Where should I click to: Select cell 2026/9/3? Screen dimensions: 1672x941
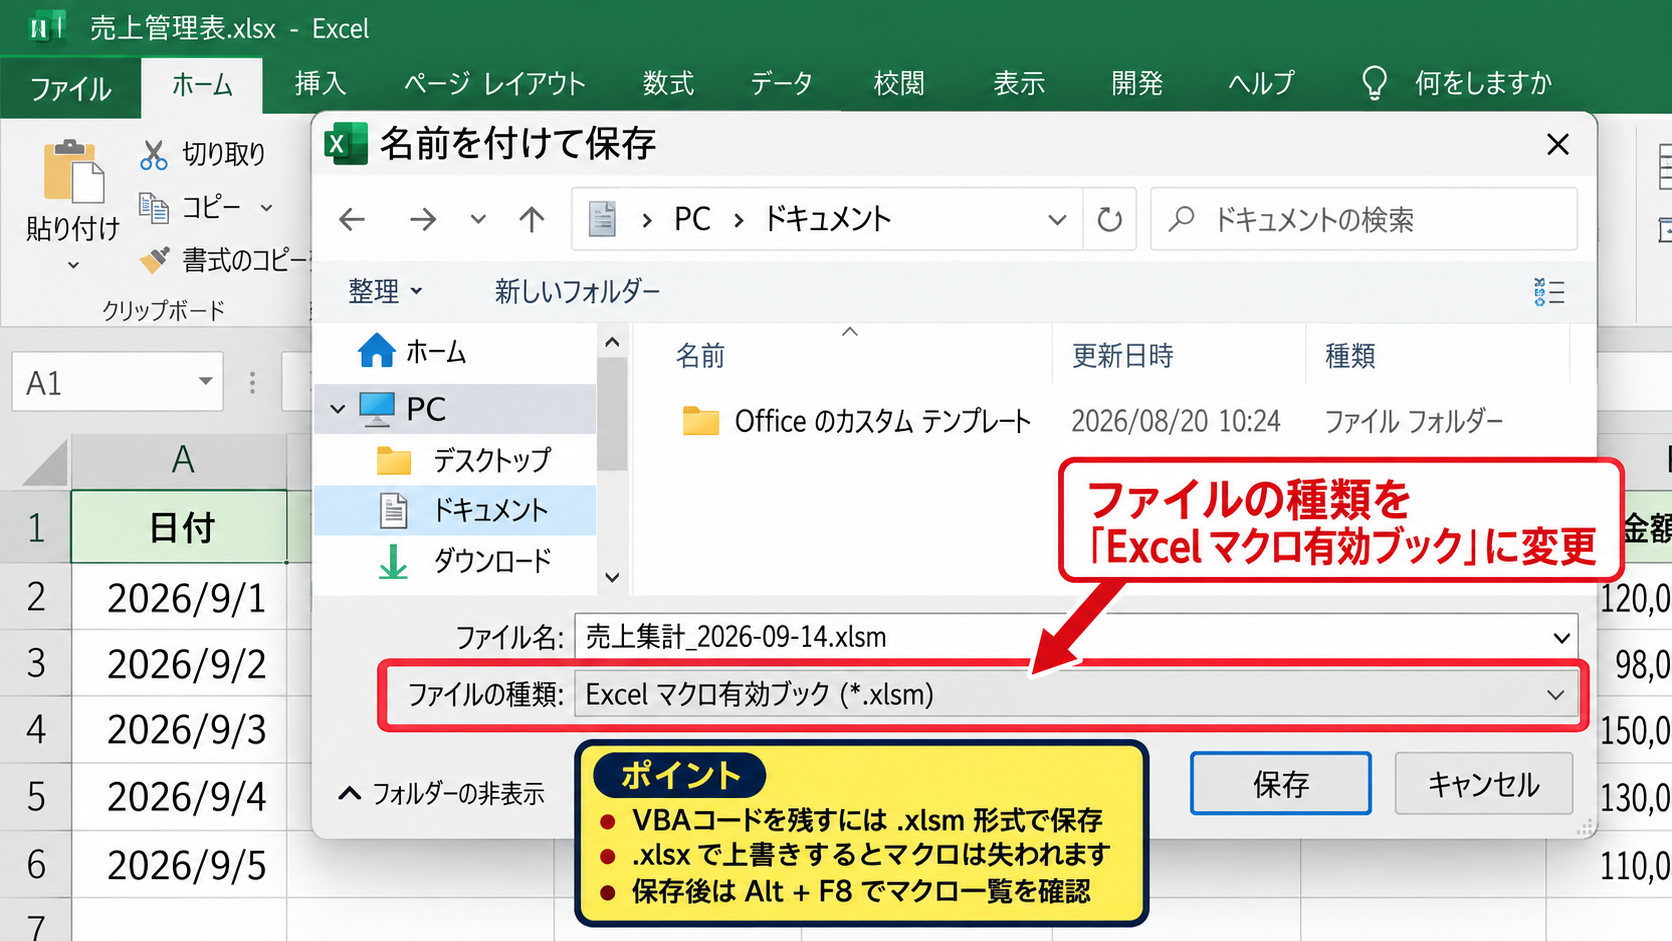(x=180, y=730)
